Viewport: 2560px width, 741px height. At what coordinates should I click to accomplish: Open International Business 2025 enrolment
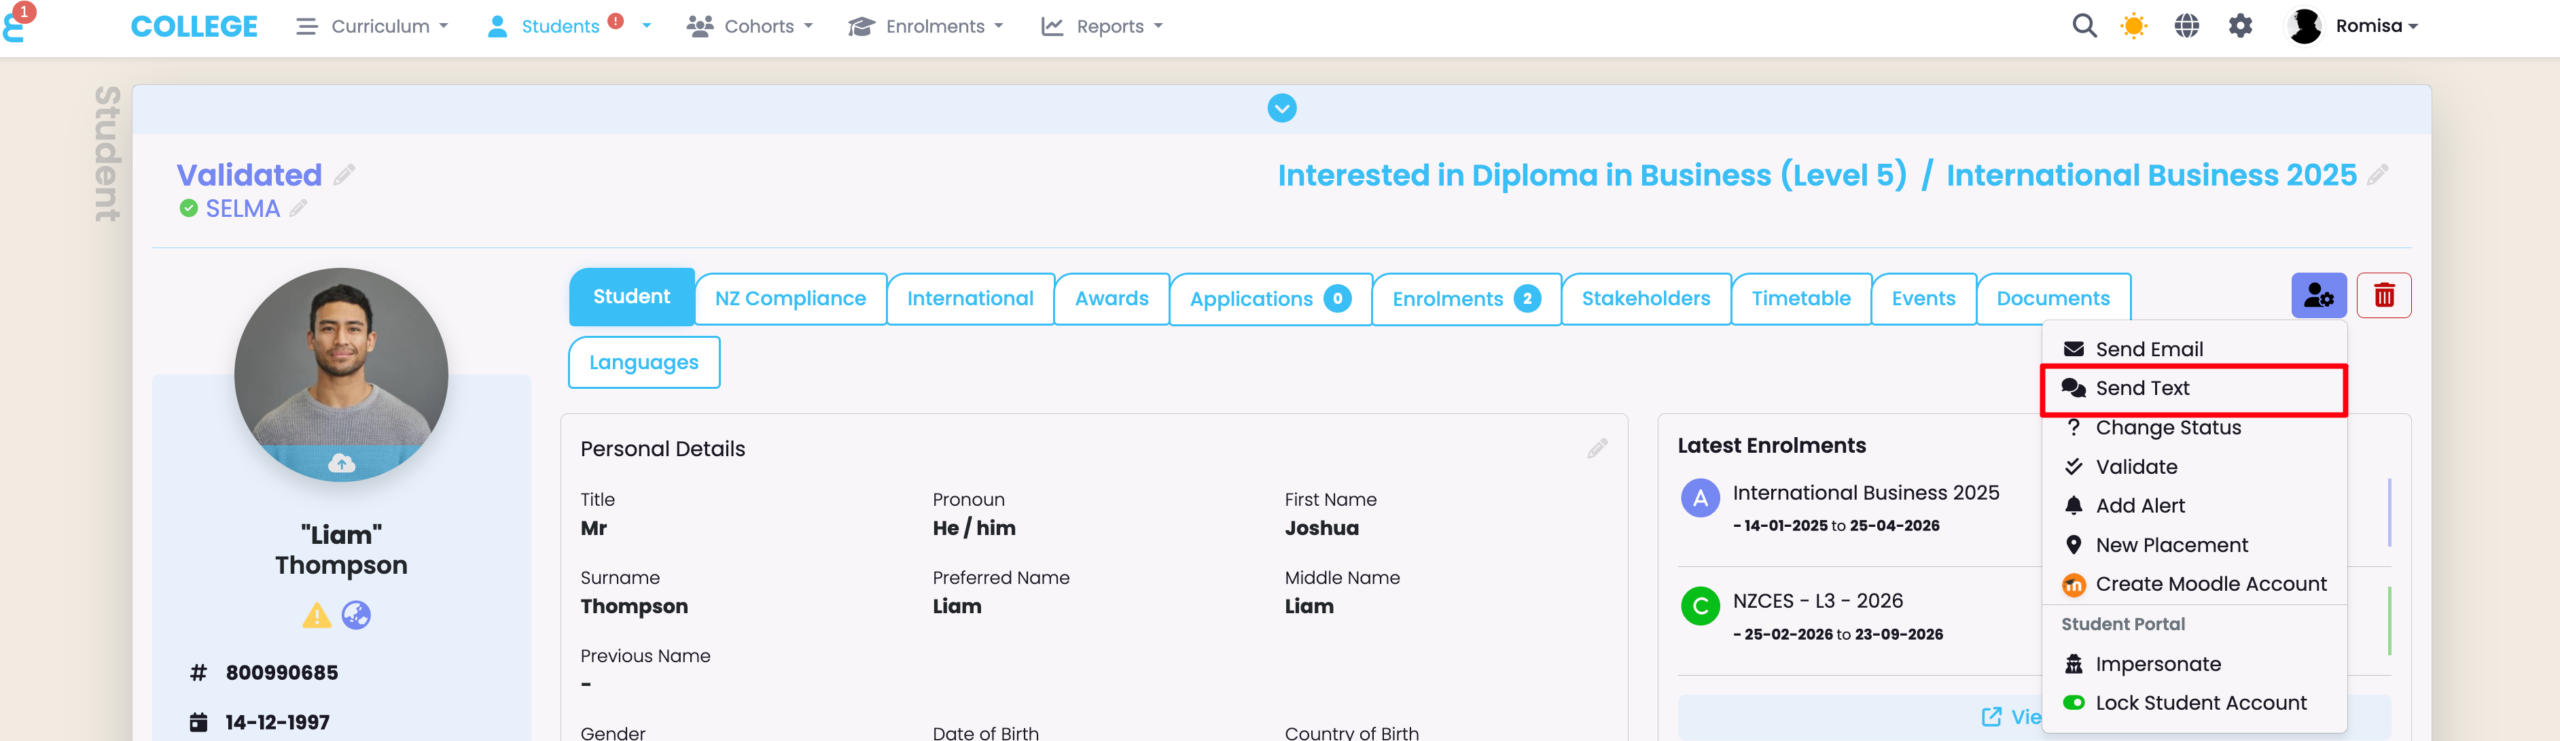click(1865, 493)
